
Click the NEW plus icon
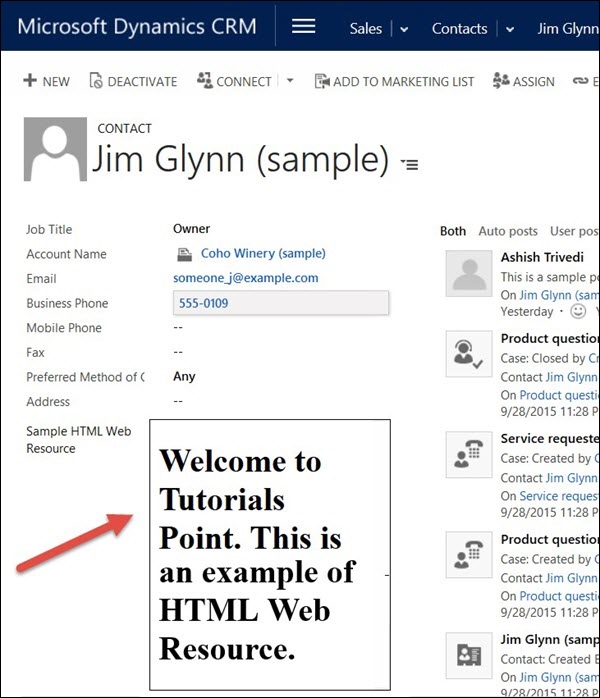(30, 81)
